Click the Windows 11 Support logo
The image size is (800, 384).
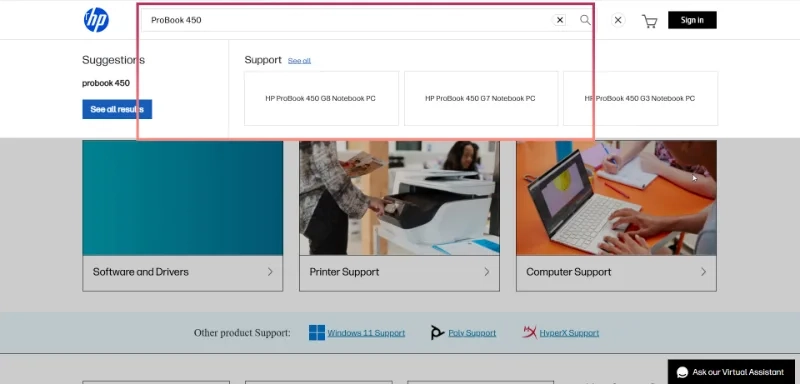click(x=317, y=333)
